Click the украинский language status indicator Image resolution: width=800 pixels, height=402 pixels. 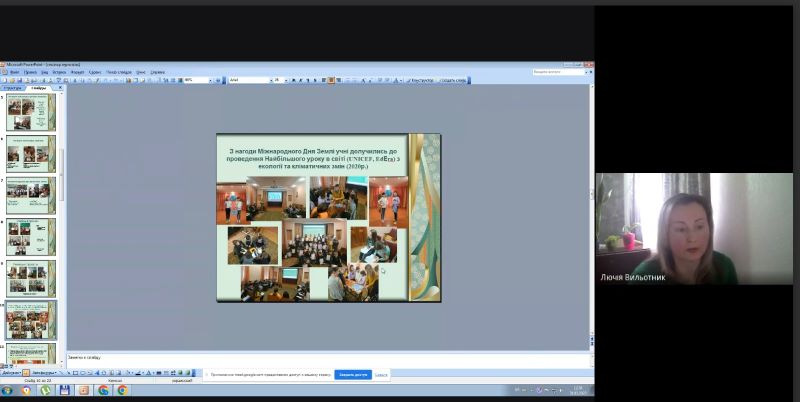[x=181, y=381]
